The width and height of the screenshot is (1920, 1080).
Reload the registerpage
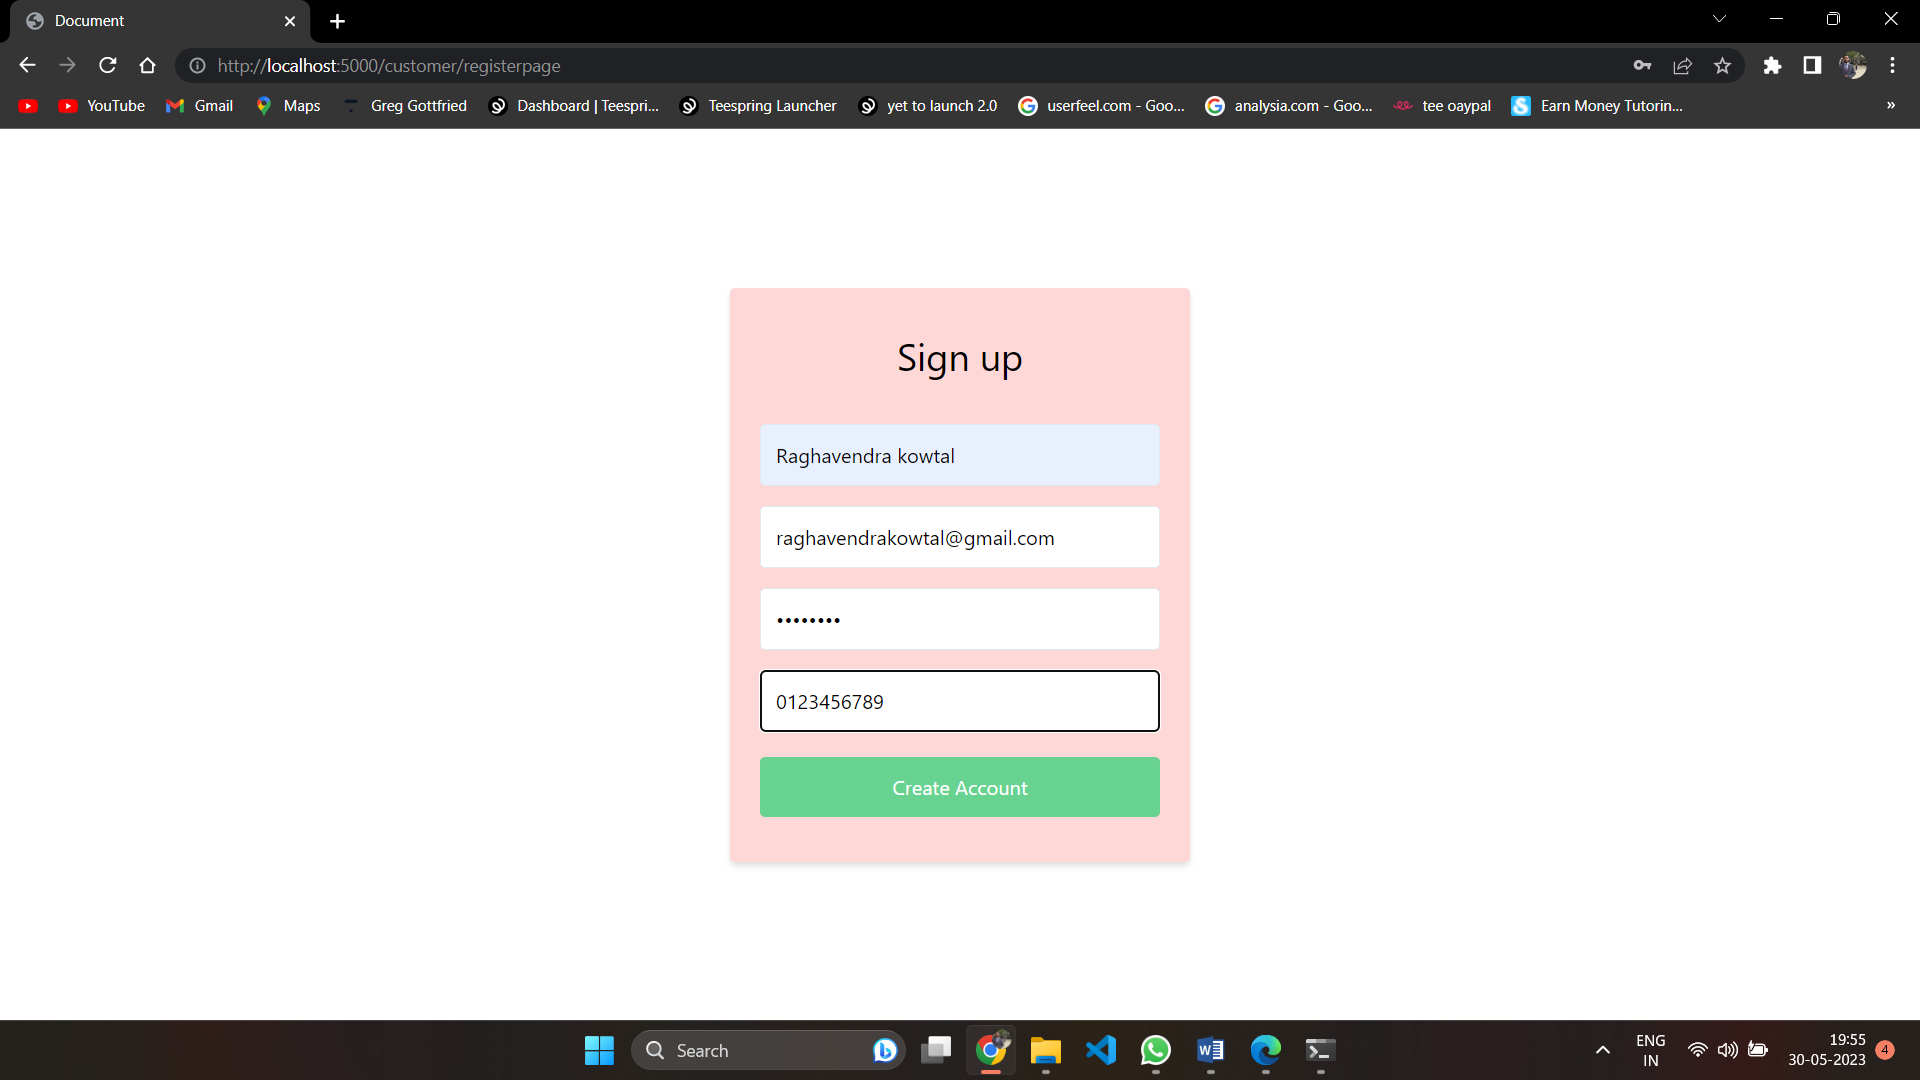[x=107, y=65]
